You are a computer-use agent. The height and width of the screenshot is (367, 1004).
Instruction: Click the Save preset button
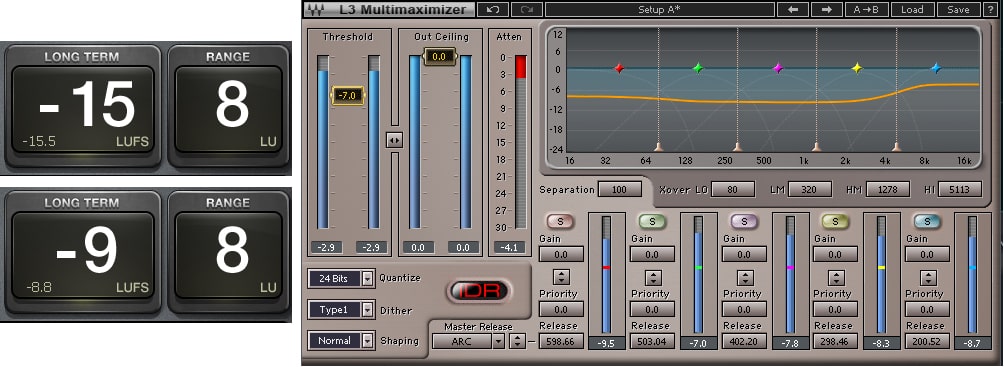click(958, 10)
